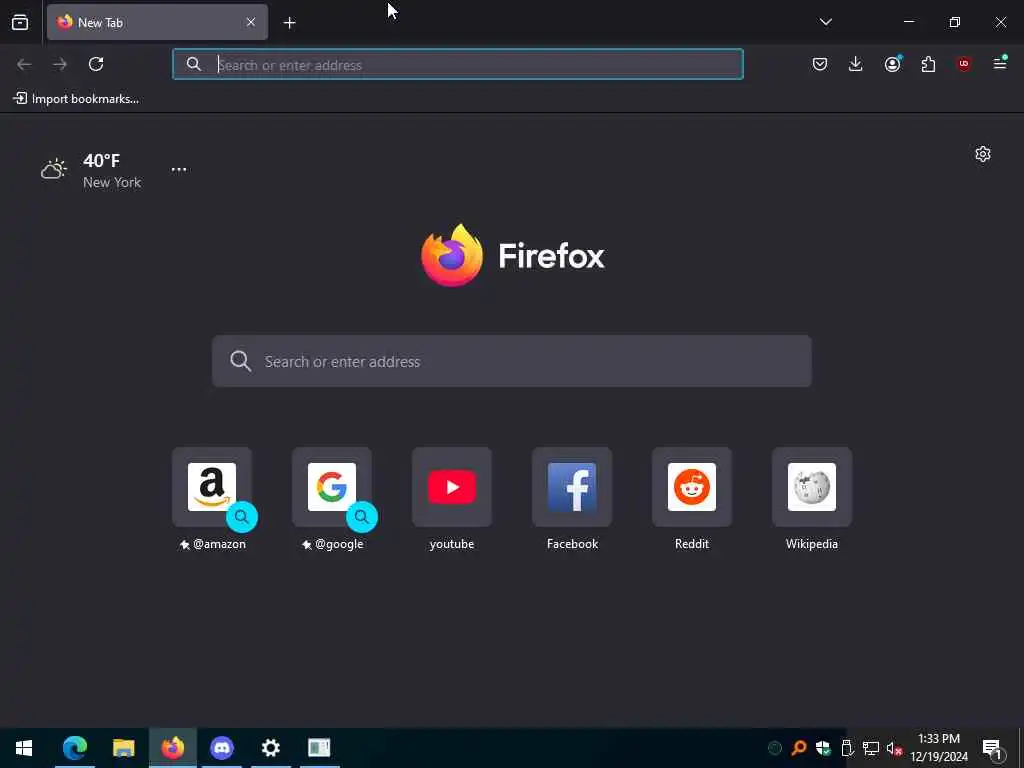Open the personalize new tab gear
This screenshot has width=1024, height=768.
983,154
